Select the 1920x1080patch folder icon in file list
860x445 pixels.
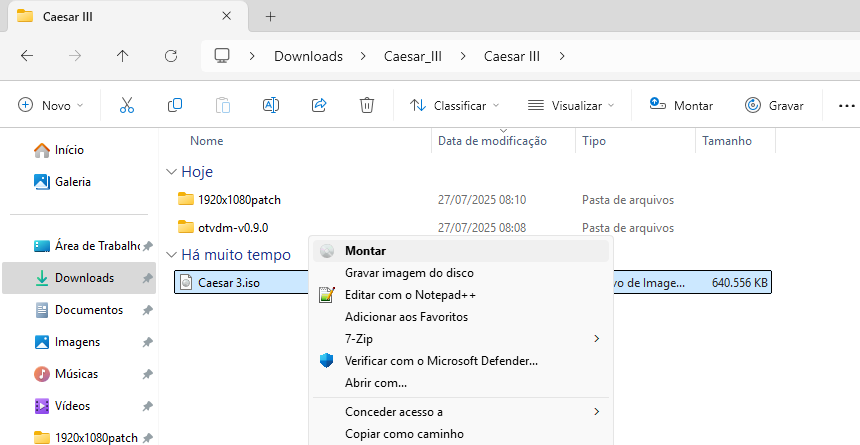[186, 199]
